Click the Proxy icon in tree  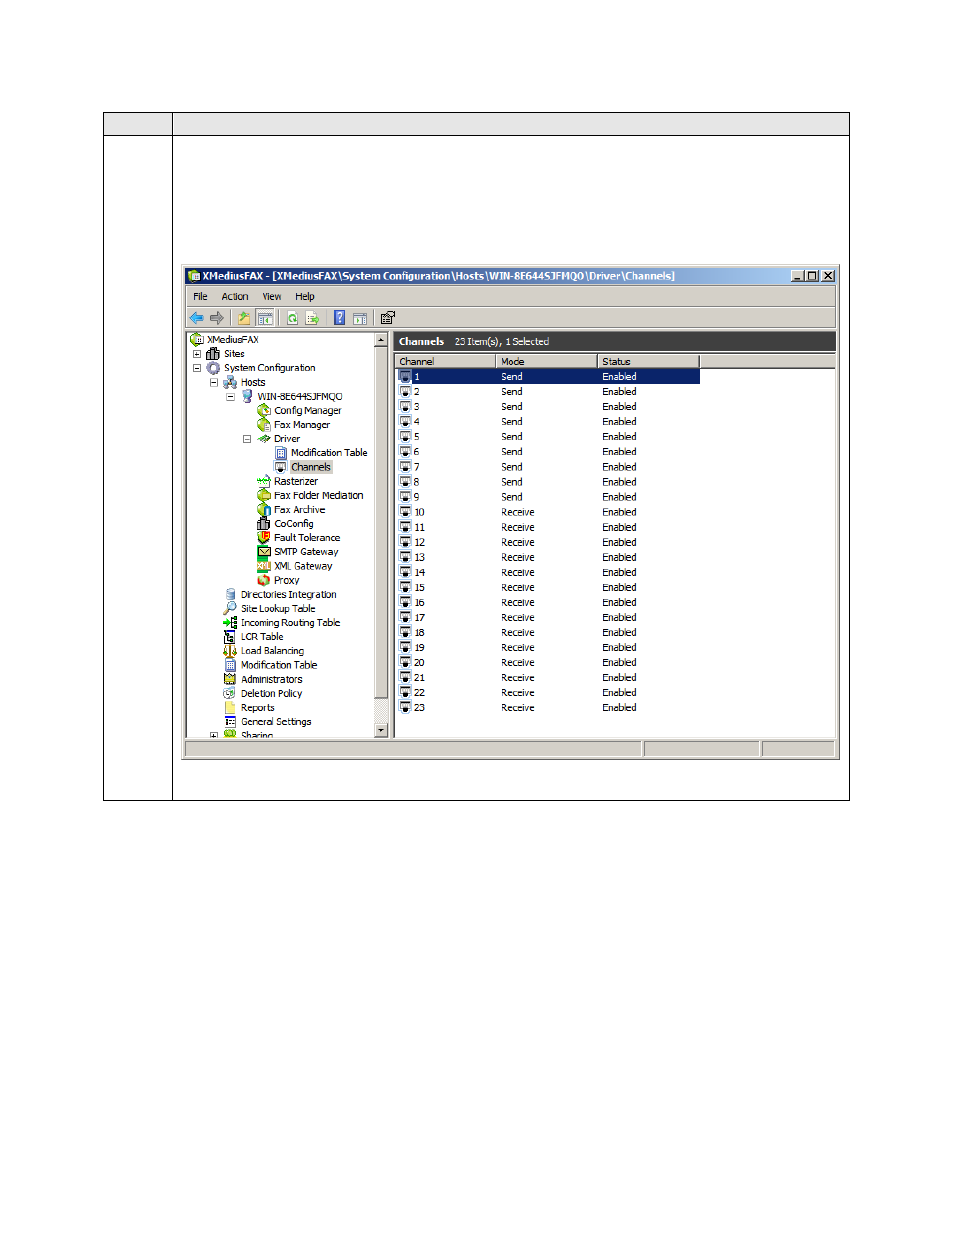[x=264, y=580]
